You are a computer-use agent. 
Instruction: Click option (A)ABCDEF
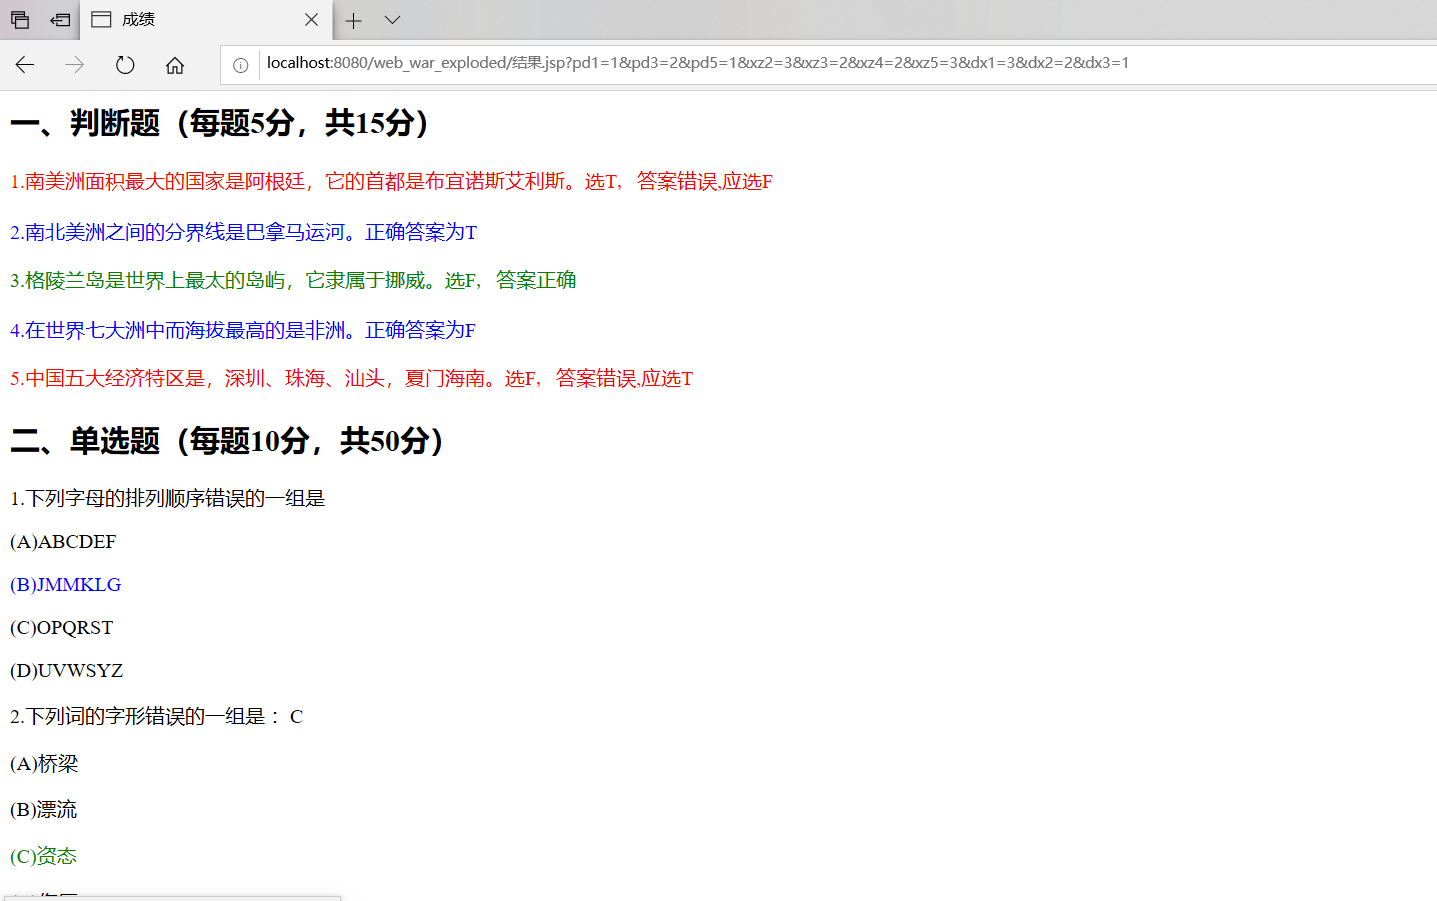coord(63,542)
